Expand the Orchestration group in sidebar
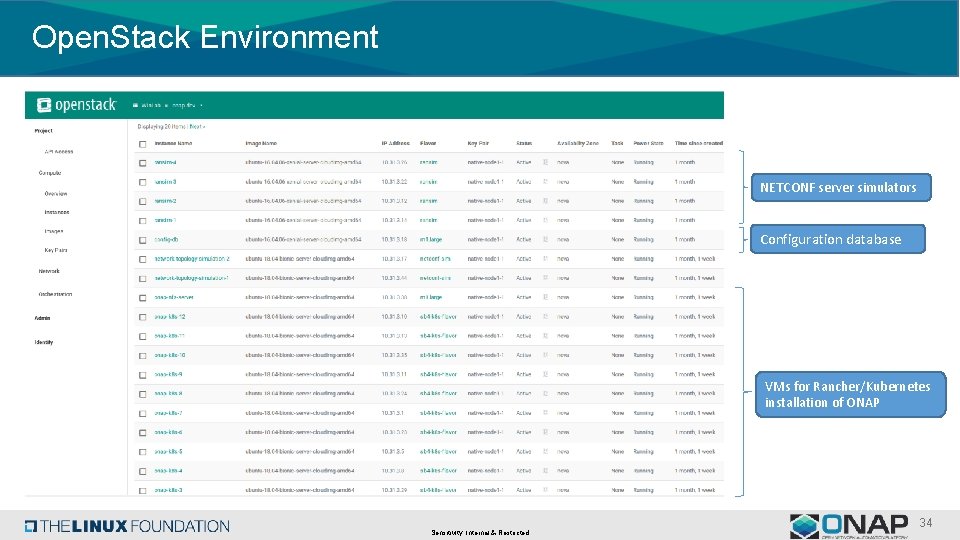This screenshot has width=960, height=540. coord(55,294)
